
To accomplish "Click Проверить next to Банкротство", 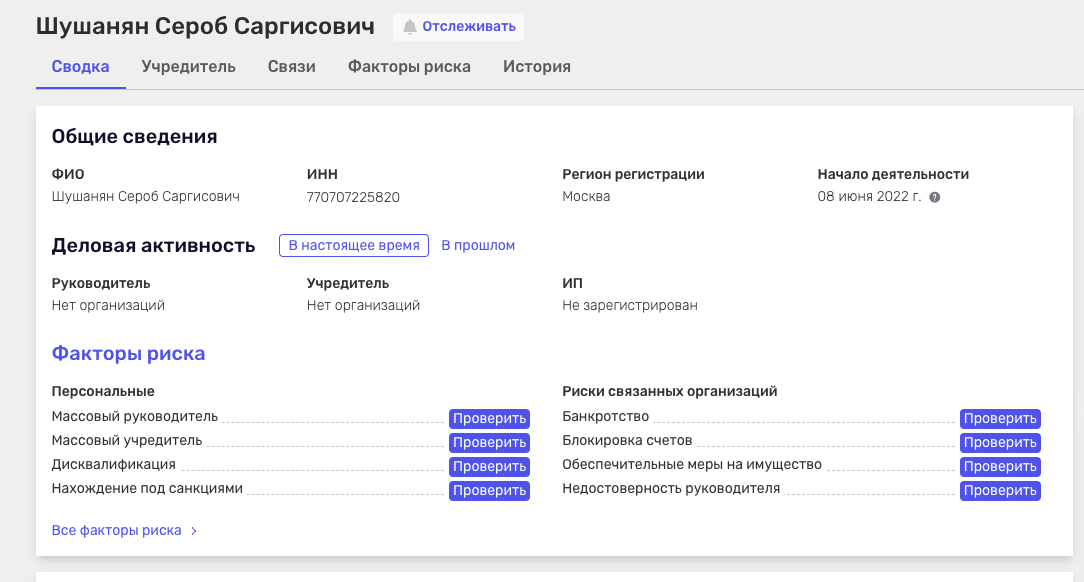I will coord(1000,418).
